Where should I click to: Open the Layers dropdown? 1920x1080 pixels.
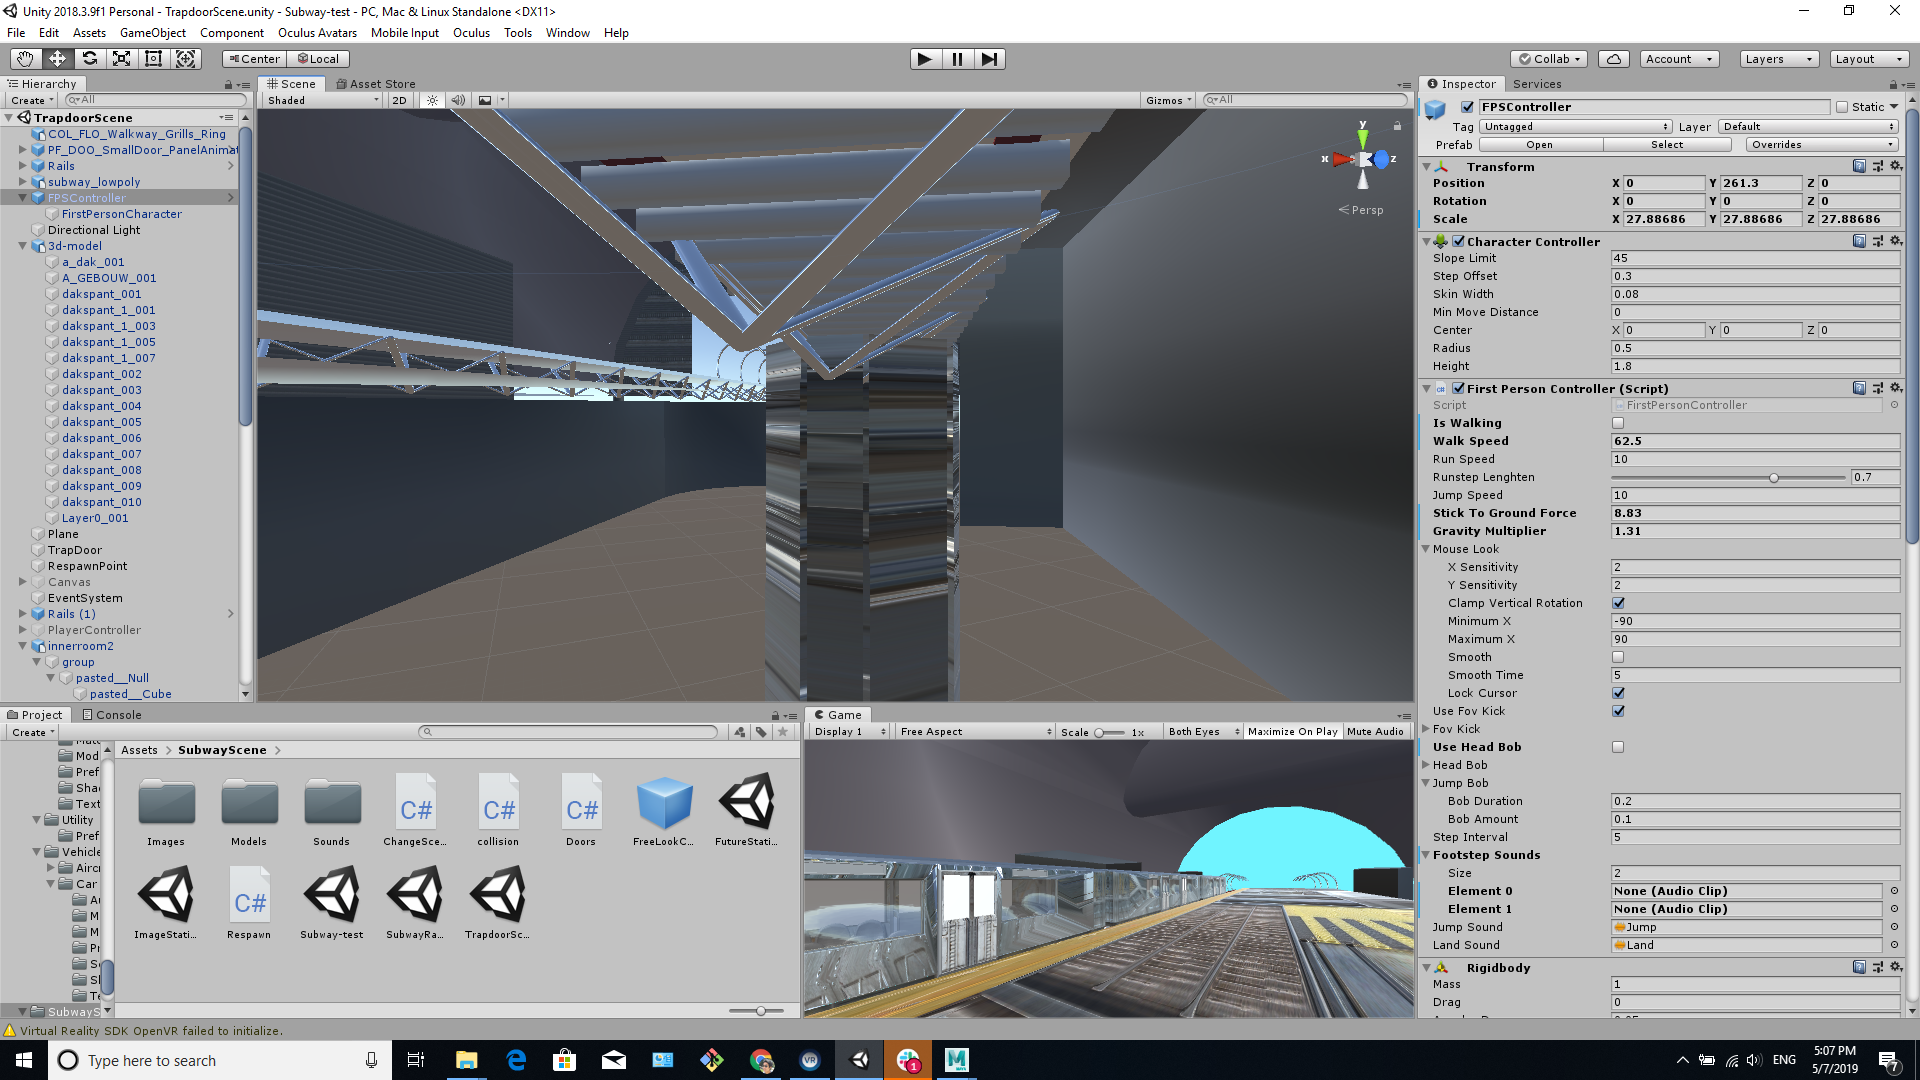tap(1778, 59)
